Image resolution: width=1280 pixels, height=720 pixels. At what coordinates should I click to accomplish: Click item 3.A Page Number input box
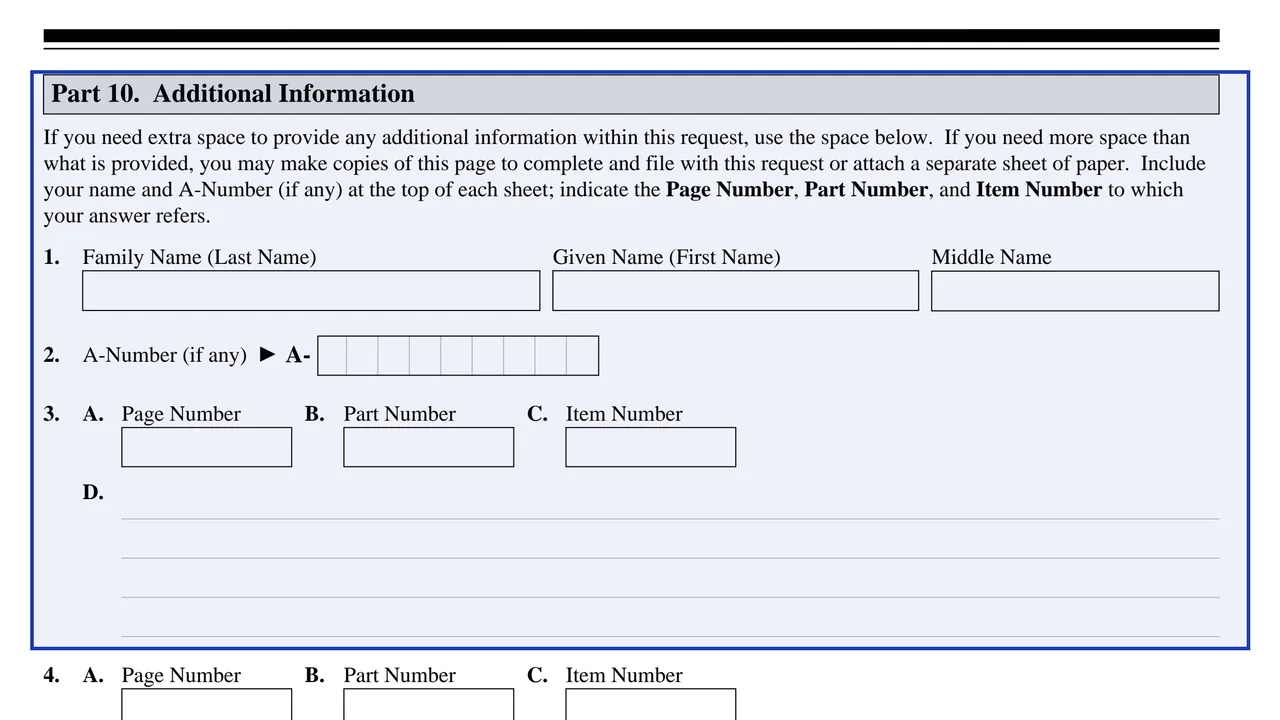tap(207, 447)
